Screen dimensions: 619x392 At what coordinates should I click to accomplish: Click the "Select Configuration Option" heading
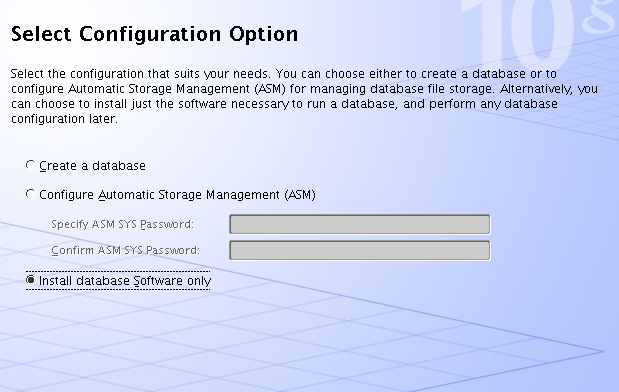point(154,34)
